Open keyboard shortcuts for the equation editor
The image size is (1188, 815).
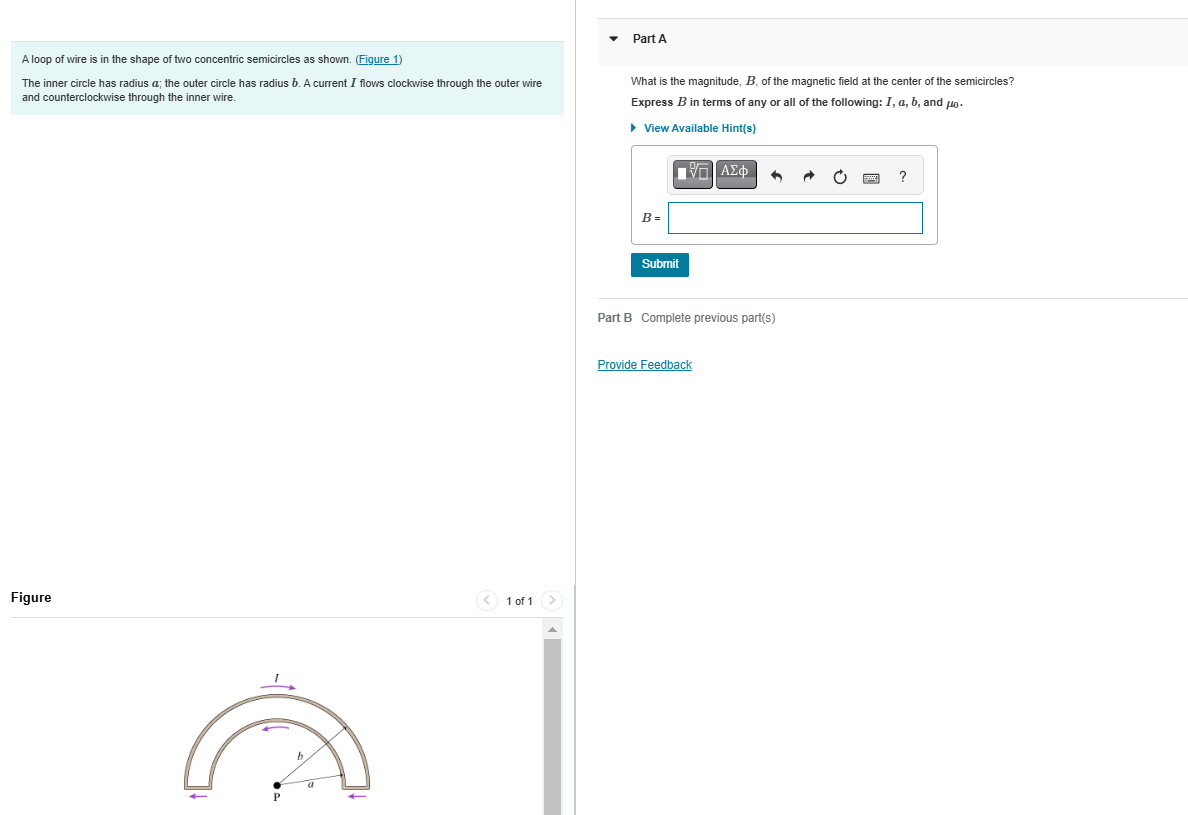[x=870, y=177]
